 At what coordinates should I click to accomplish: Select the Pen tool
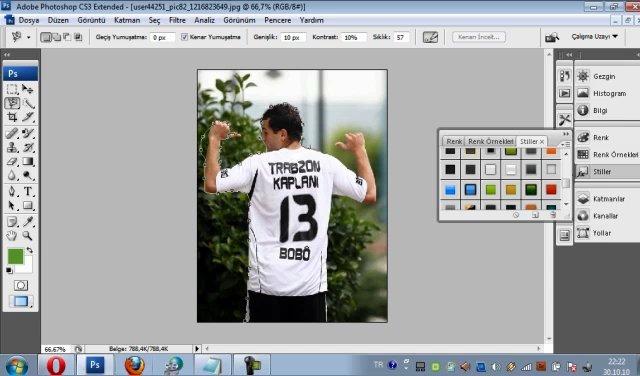pos(12,191)
